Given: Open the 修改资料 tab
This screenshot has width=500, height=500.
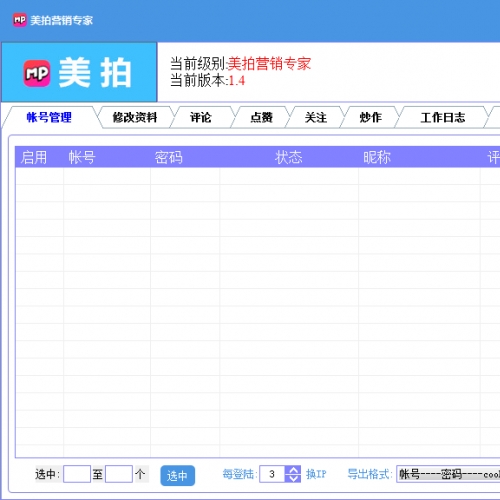Looking at the screenshot, I should pos(135,117).
